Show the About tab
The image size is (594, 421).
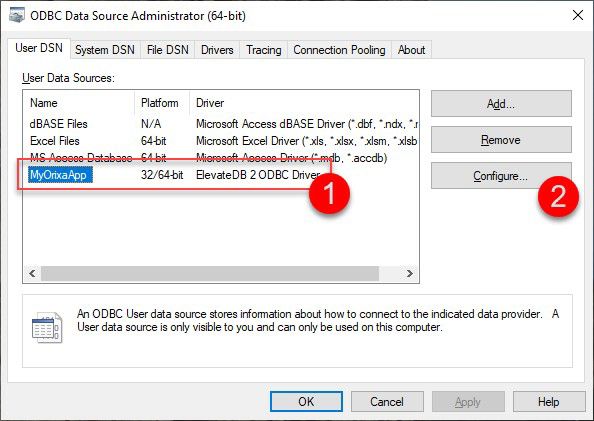point(411,50)
